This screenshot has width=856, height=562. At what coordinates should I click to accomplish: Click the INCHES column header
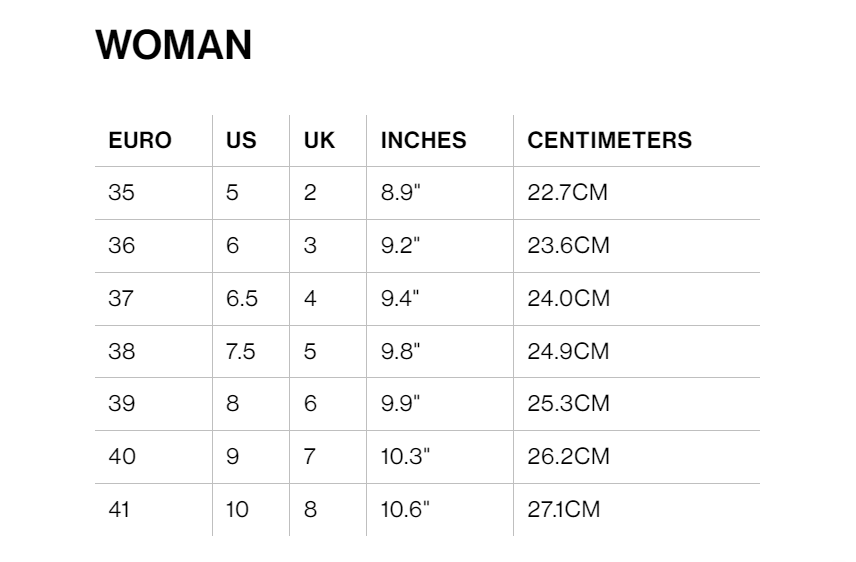[424, 140]
